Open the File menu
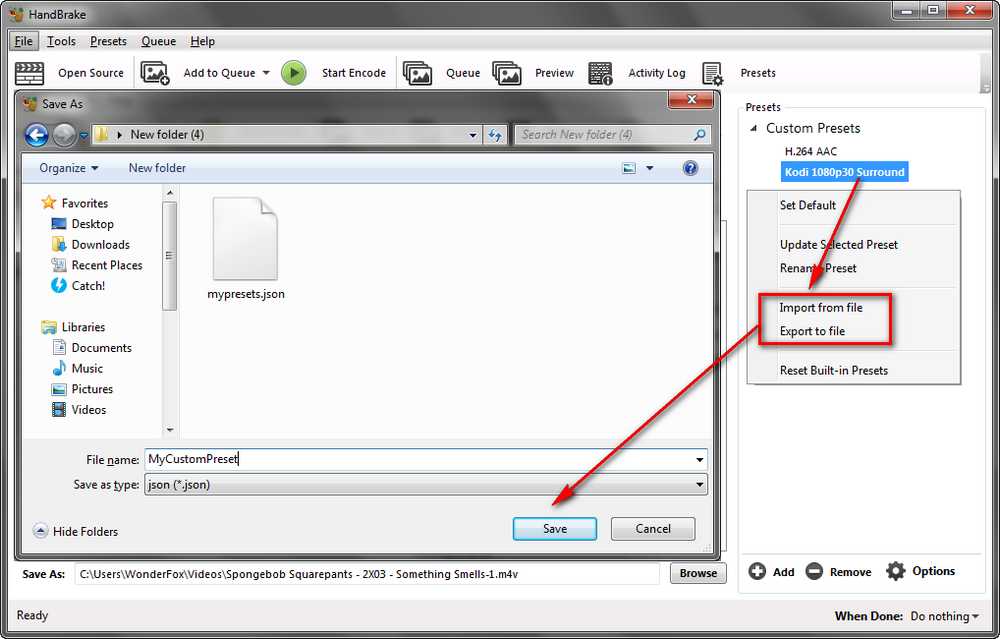The width and height of the screenshot is (1000, 639). 24,41
